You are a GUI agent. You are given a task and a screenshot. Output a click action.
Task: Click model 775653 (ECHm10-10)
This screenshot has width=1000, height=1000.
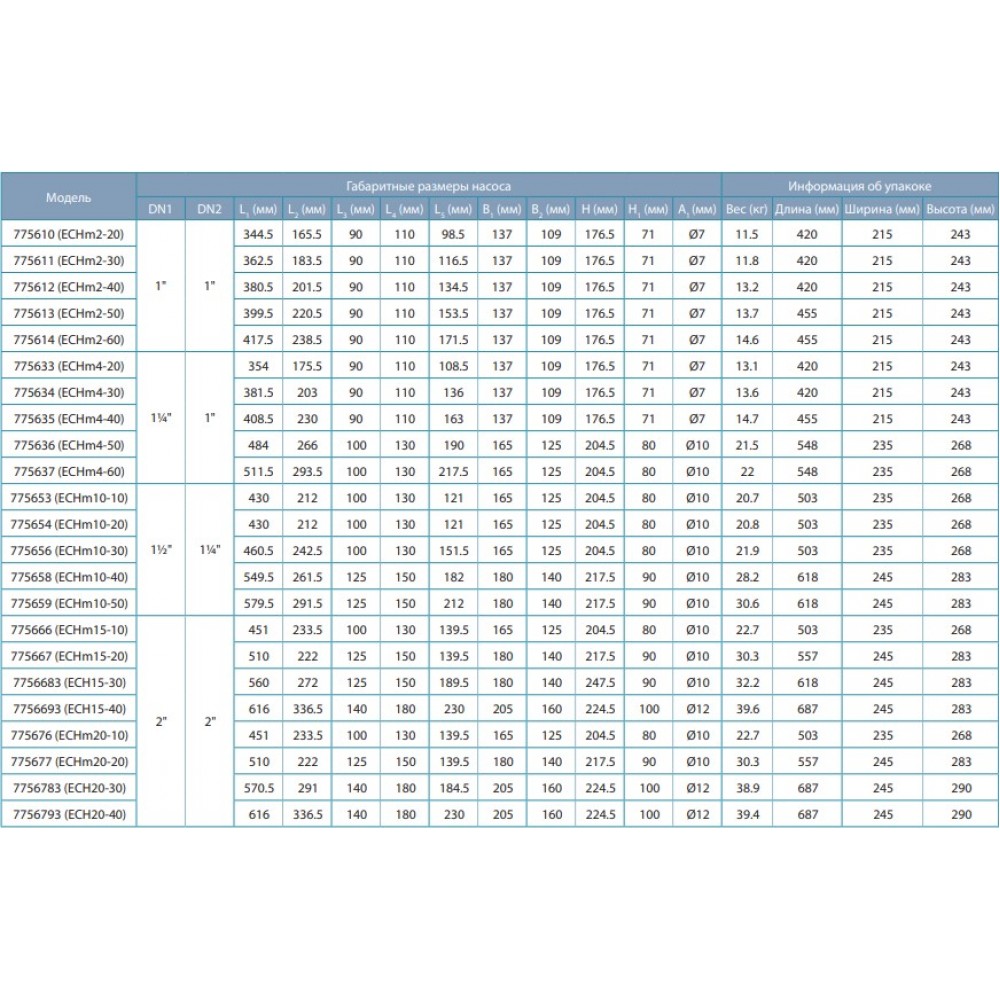click(69, 498)
